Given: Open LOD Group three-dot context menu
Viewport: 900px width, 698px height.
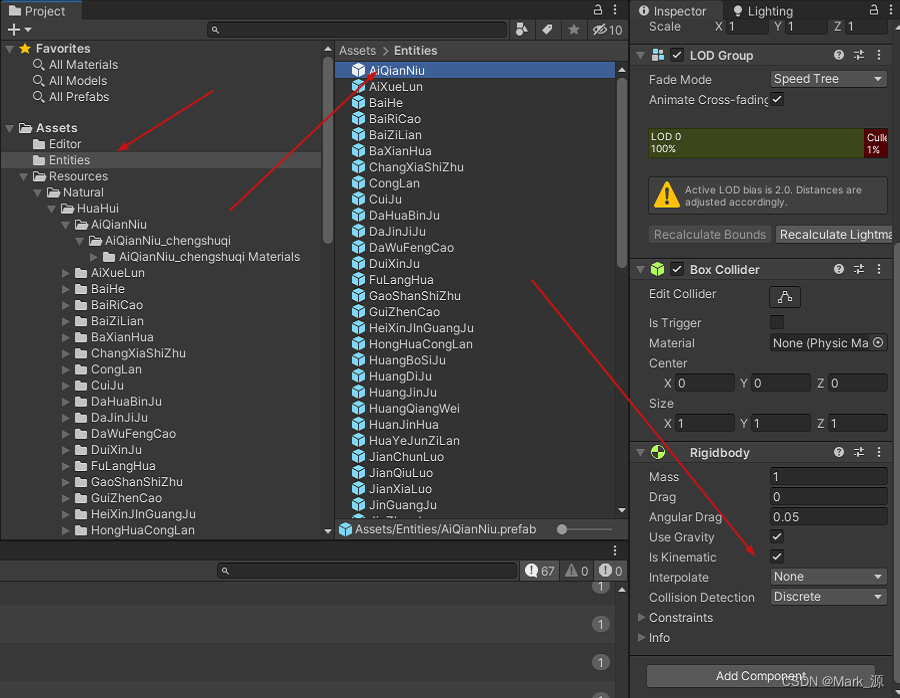Looking at the screenshot, I should 879,55.
